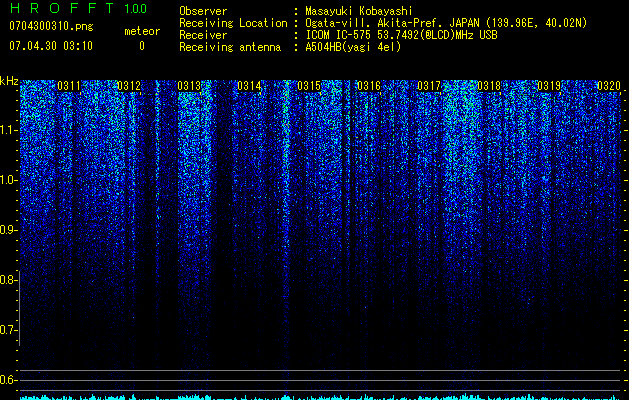Click the 0317 time marker
Screen dimensions: 629x400
tap(429, 86)
